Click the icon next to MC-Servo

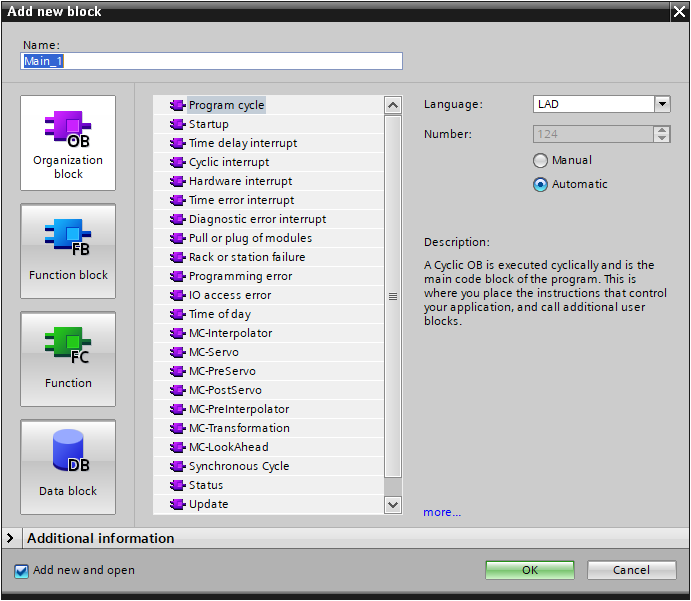177,352
